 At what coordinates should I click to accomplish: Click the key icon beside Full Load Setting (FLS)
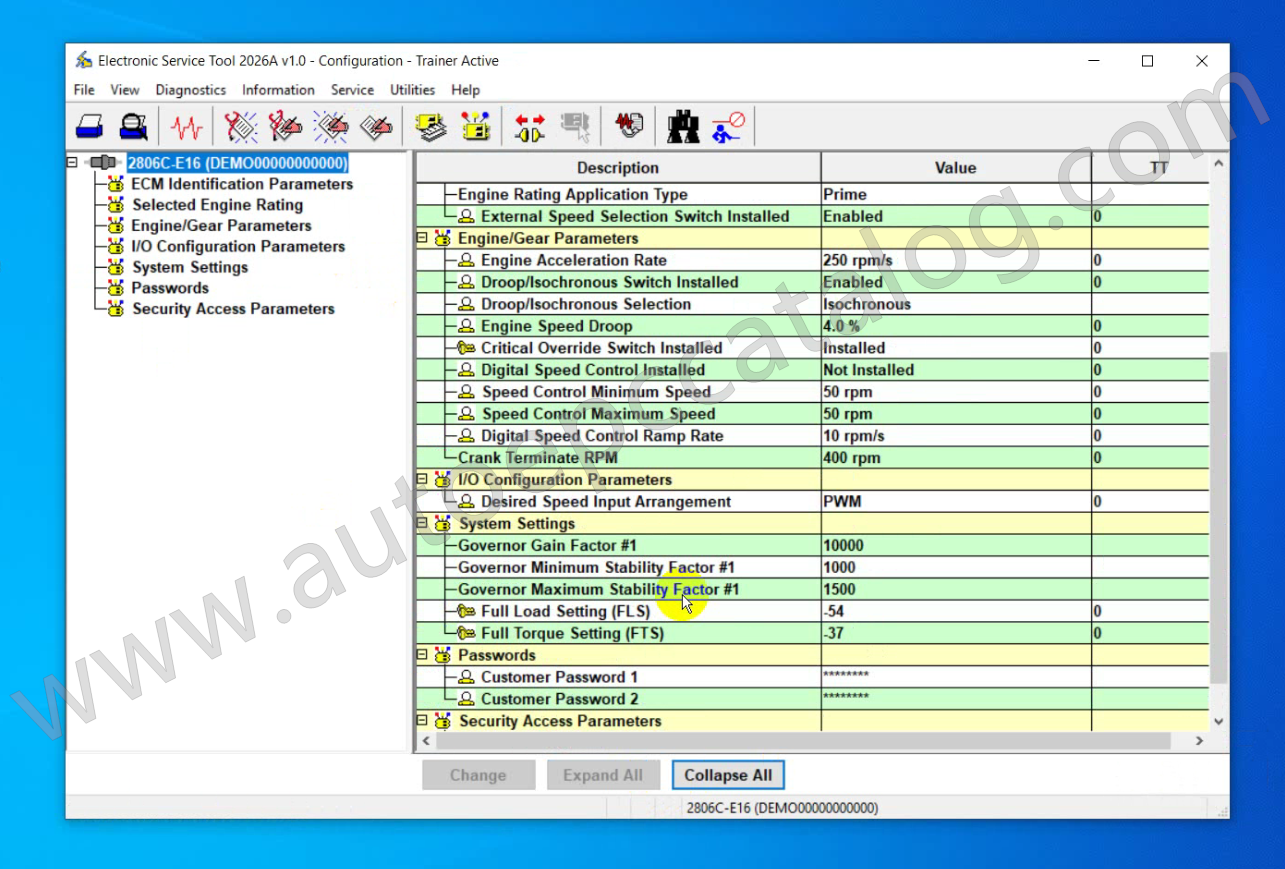466,612
